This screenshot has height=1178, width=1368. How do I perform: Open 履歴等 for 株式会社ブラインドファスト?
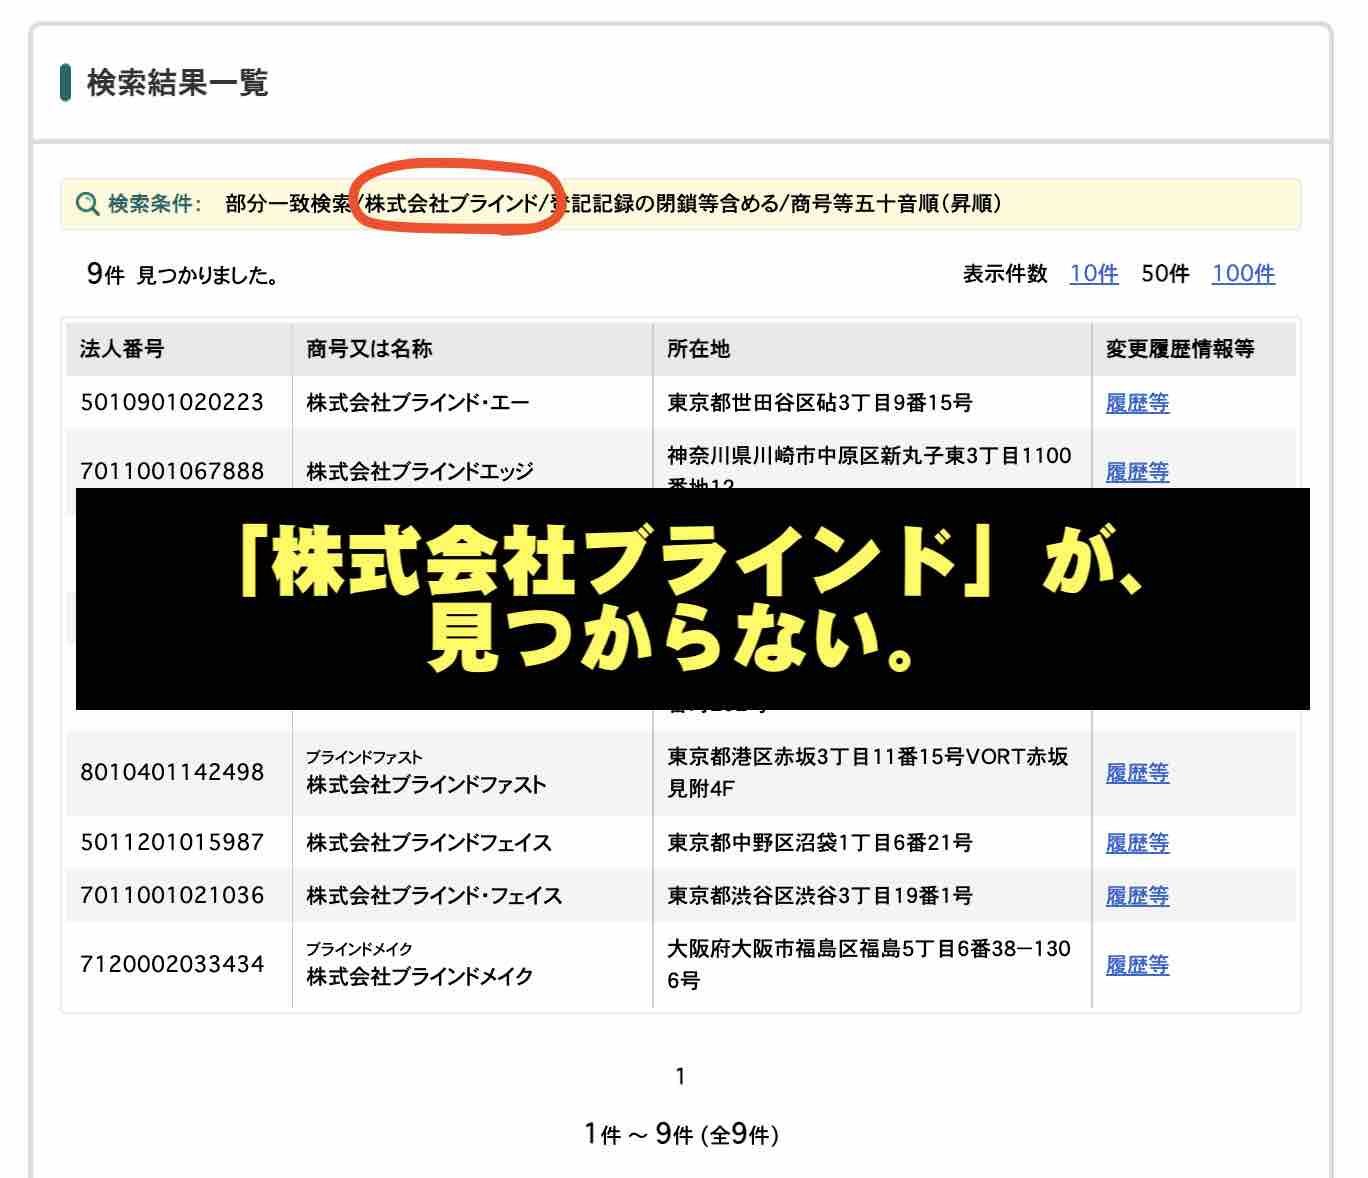coord(1136,773)
